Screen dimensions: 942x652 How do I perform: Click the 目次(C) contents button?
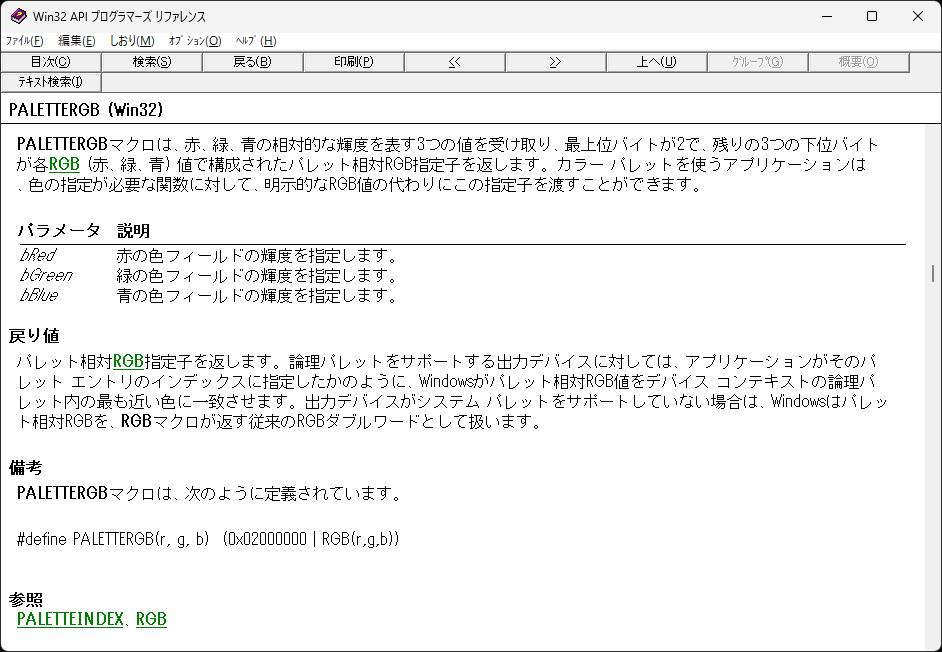click(50, 62)
